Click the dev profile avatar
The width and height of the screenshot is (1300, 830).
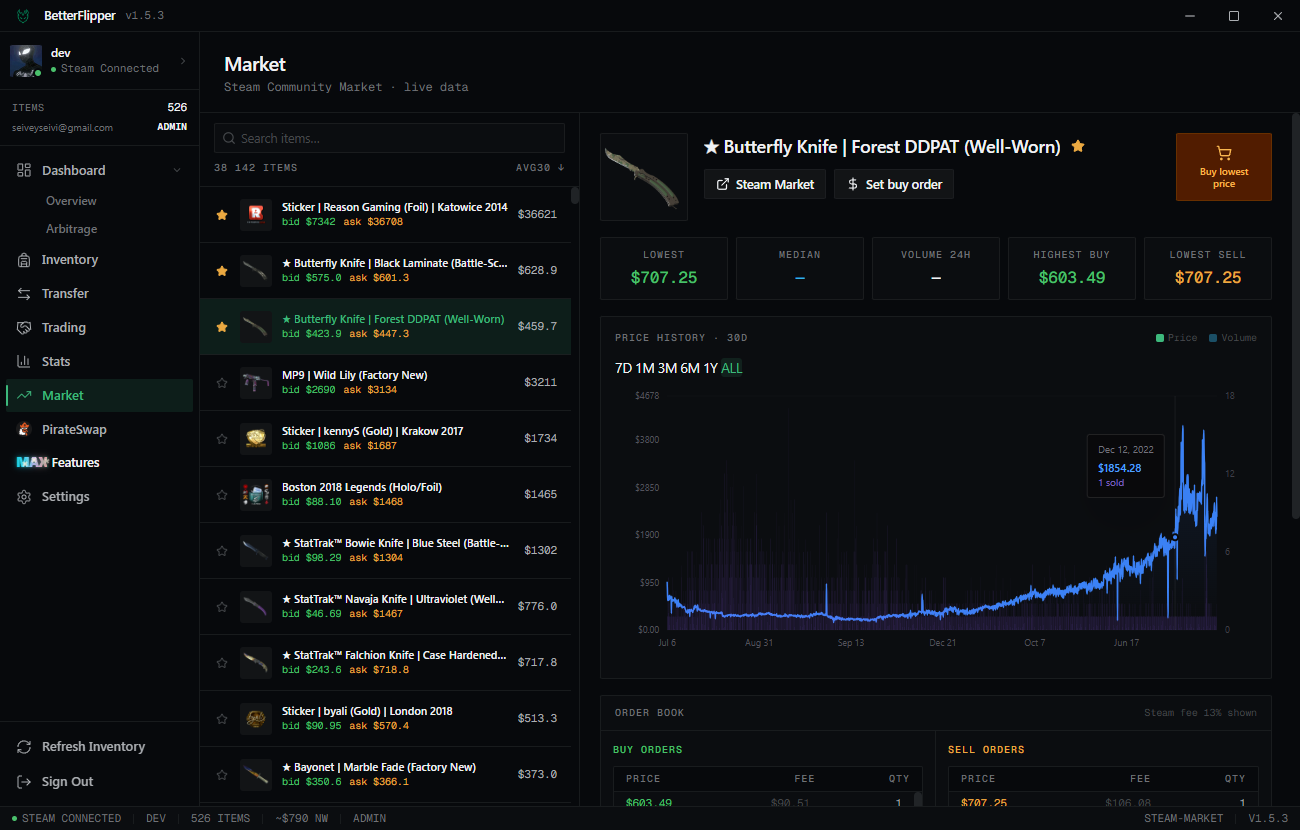[x=26, y=61]
